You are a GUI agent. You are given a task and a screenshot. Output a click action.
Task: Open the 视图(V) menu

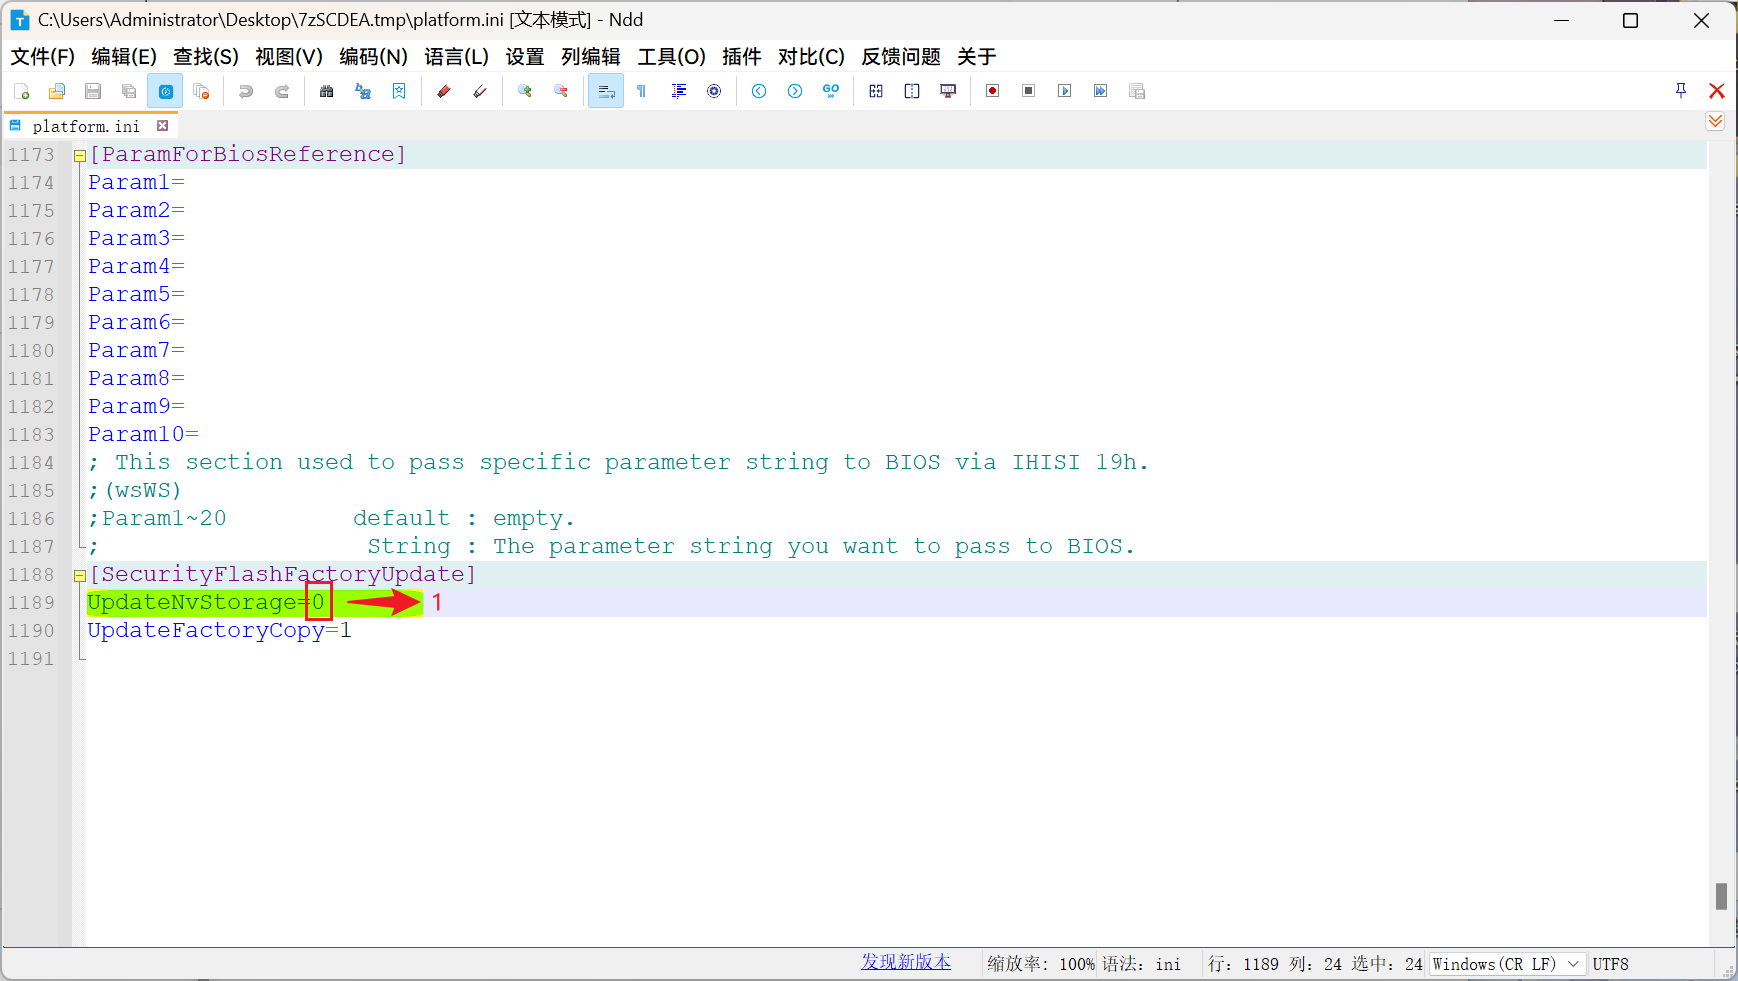(x=289, y=57)
